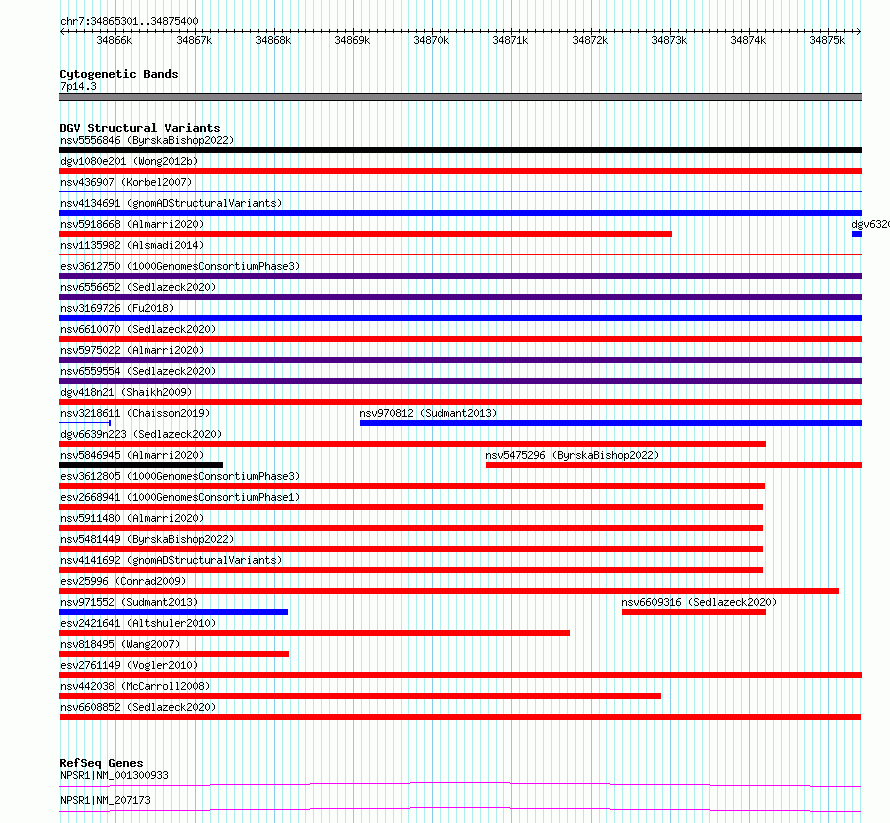Click the 34873k ruler tick label
This screenshot has width=890, height=823.
pyautogui.click(x=669, y=40)
